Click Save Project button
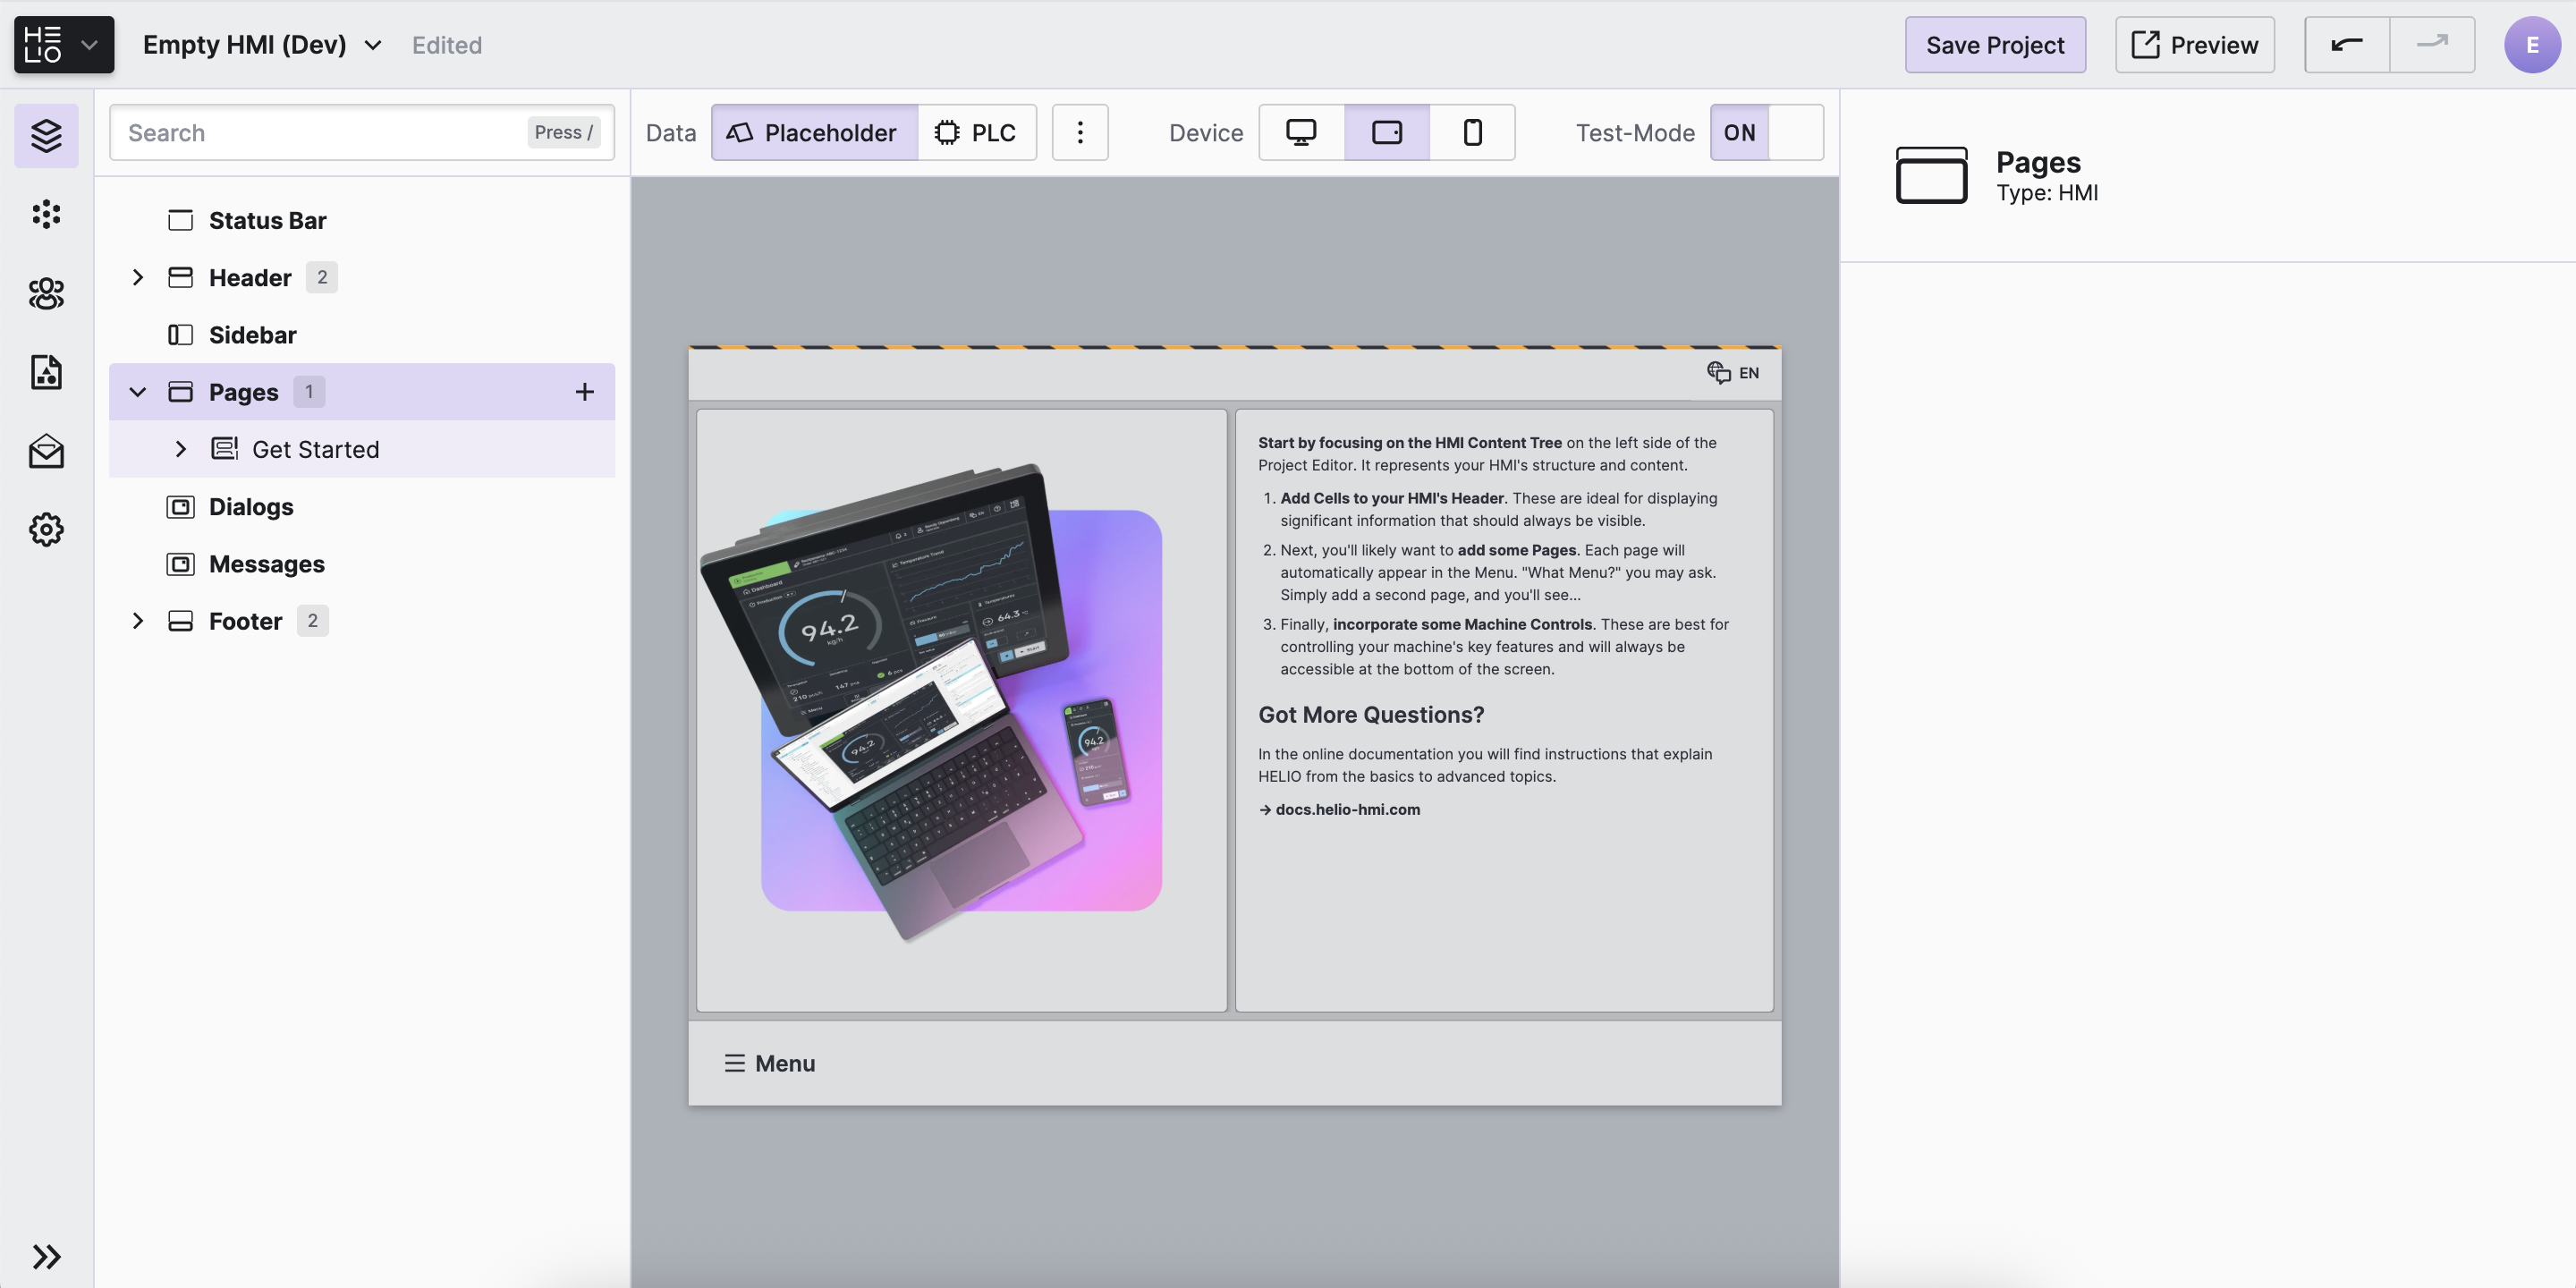Image resolution: width=2576 pixels, height=1288 pixels. [1994, 45]
